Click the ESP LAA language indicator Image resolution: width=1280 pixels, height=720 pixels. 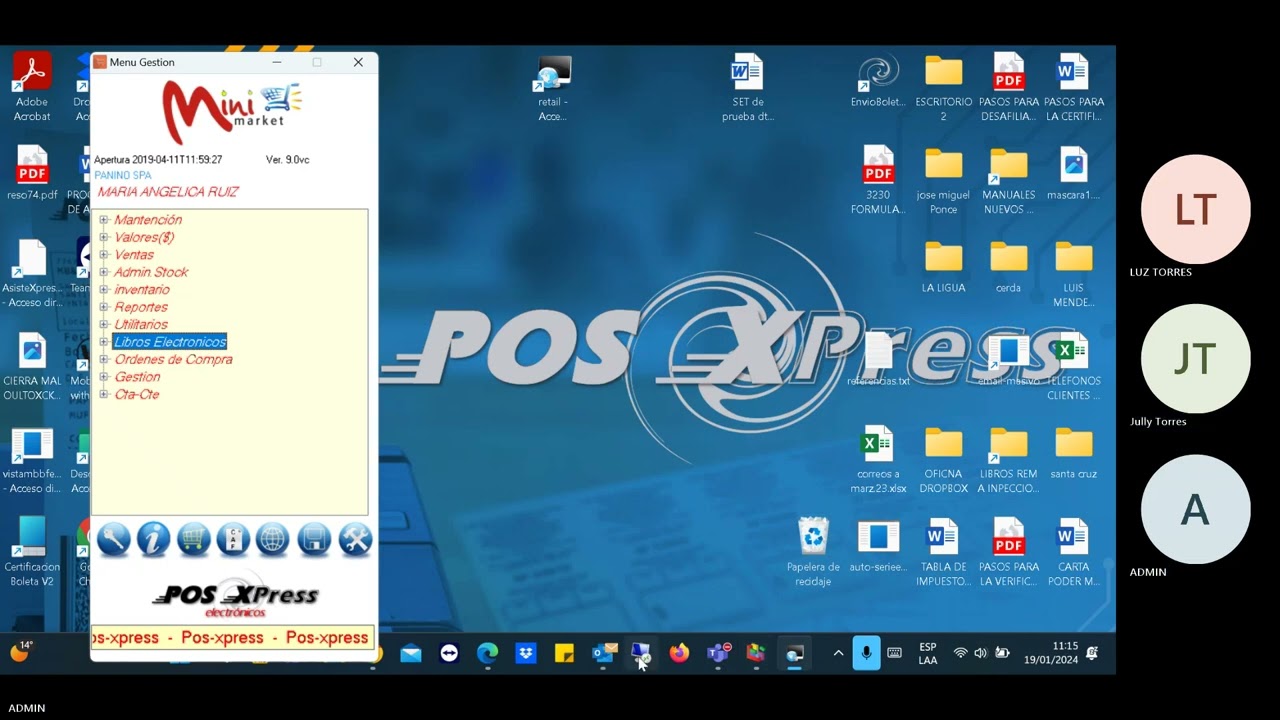928,653
